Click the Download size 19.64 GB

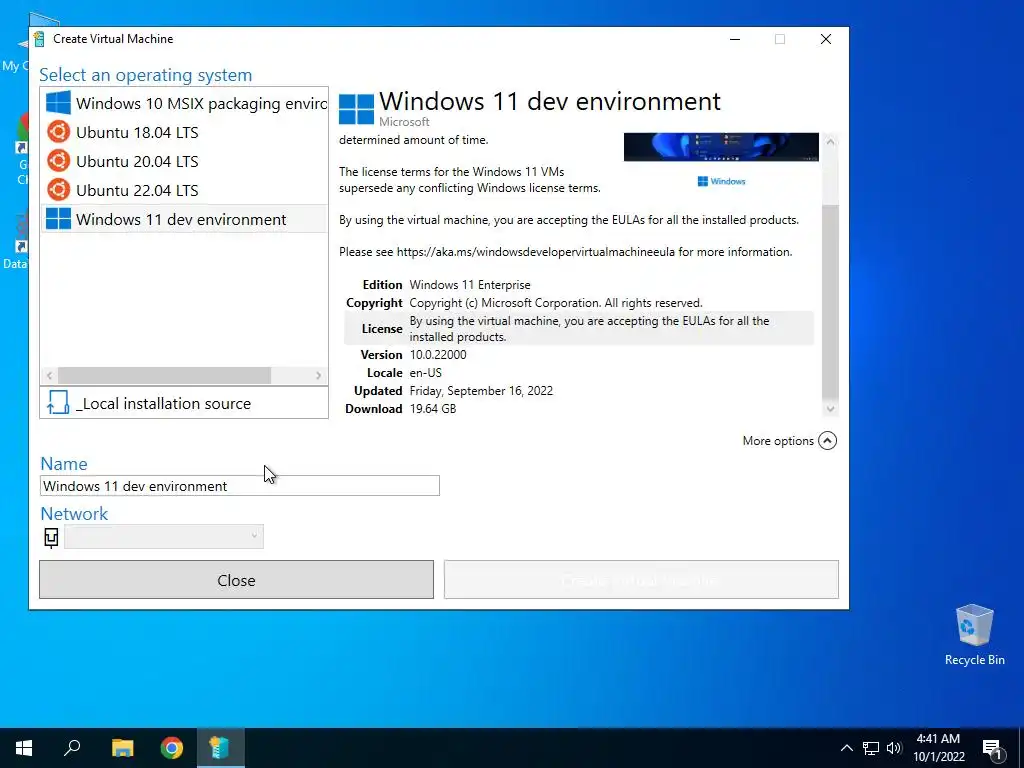[432, 409]
